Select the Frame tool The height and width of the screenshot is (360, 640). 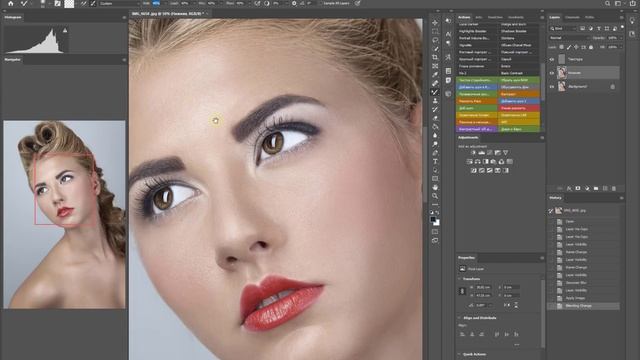pyautogui.click(x=435, y=66)
